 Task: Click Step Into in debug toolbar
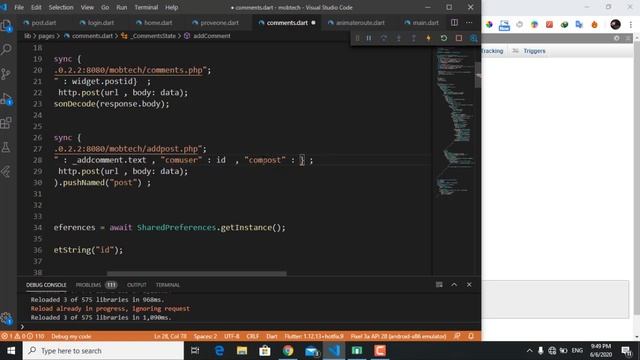click(x=399, y=38)
